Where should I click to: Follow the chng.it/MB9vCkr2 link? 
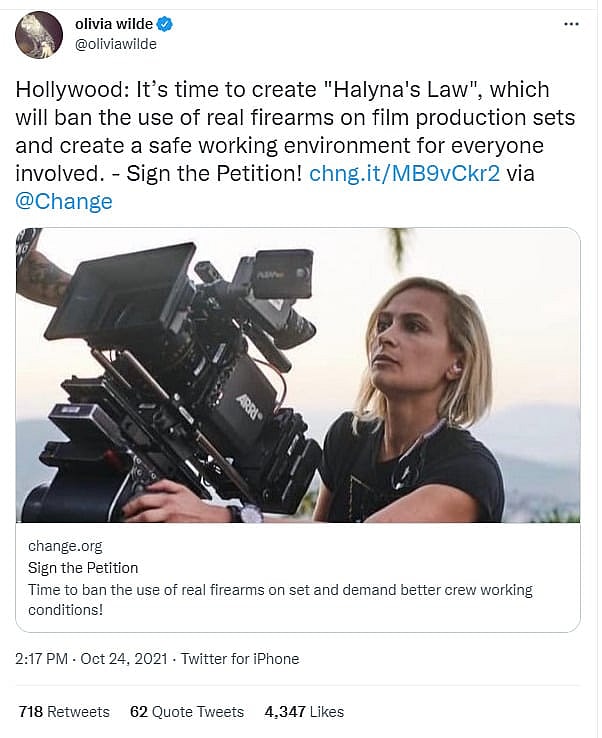[x=404, y=173]
